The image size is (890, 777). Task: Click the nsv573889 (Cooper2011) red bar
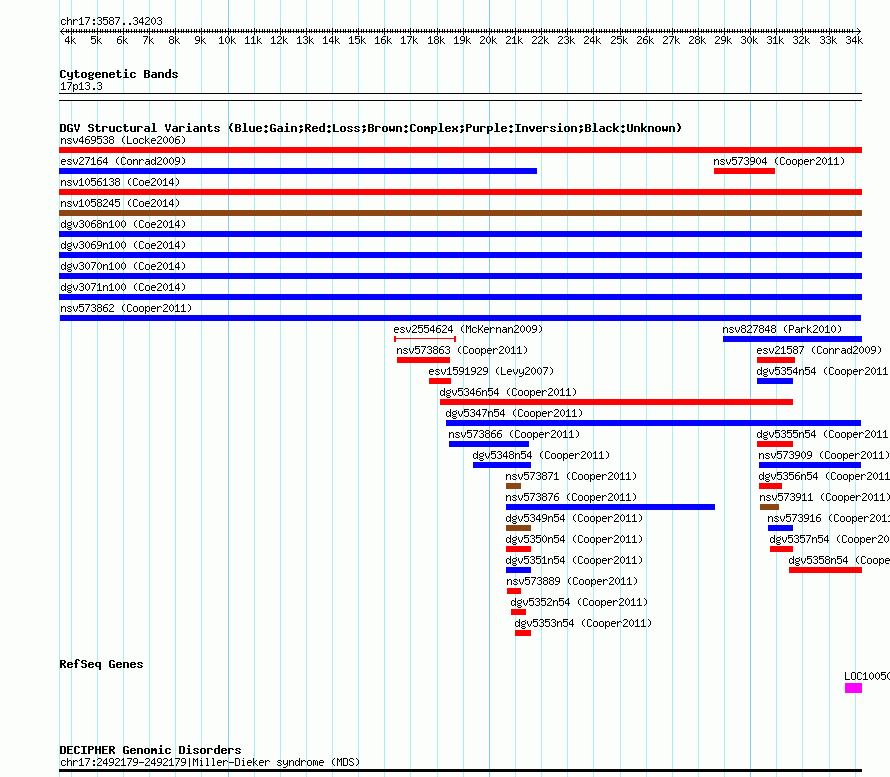coord(514,591)
